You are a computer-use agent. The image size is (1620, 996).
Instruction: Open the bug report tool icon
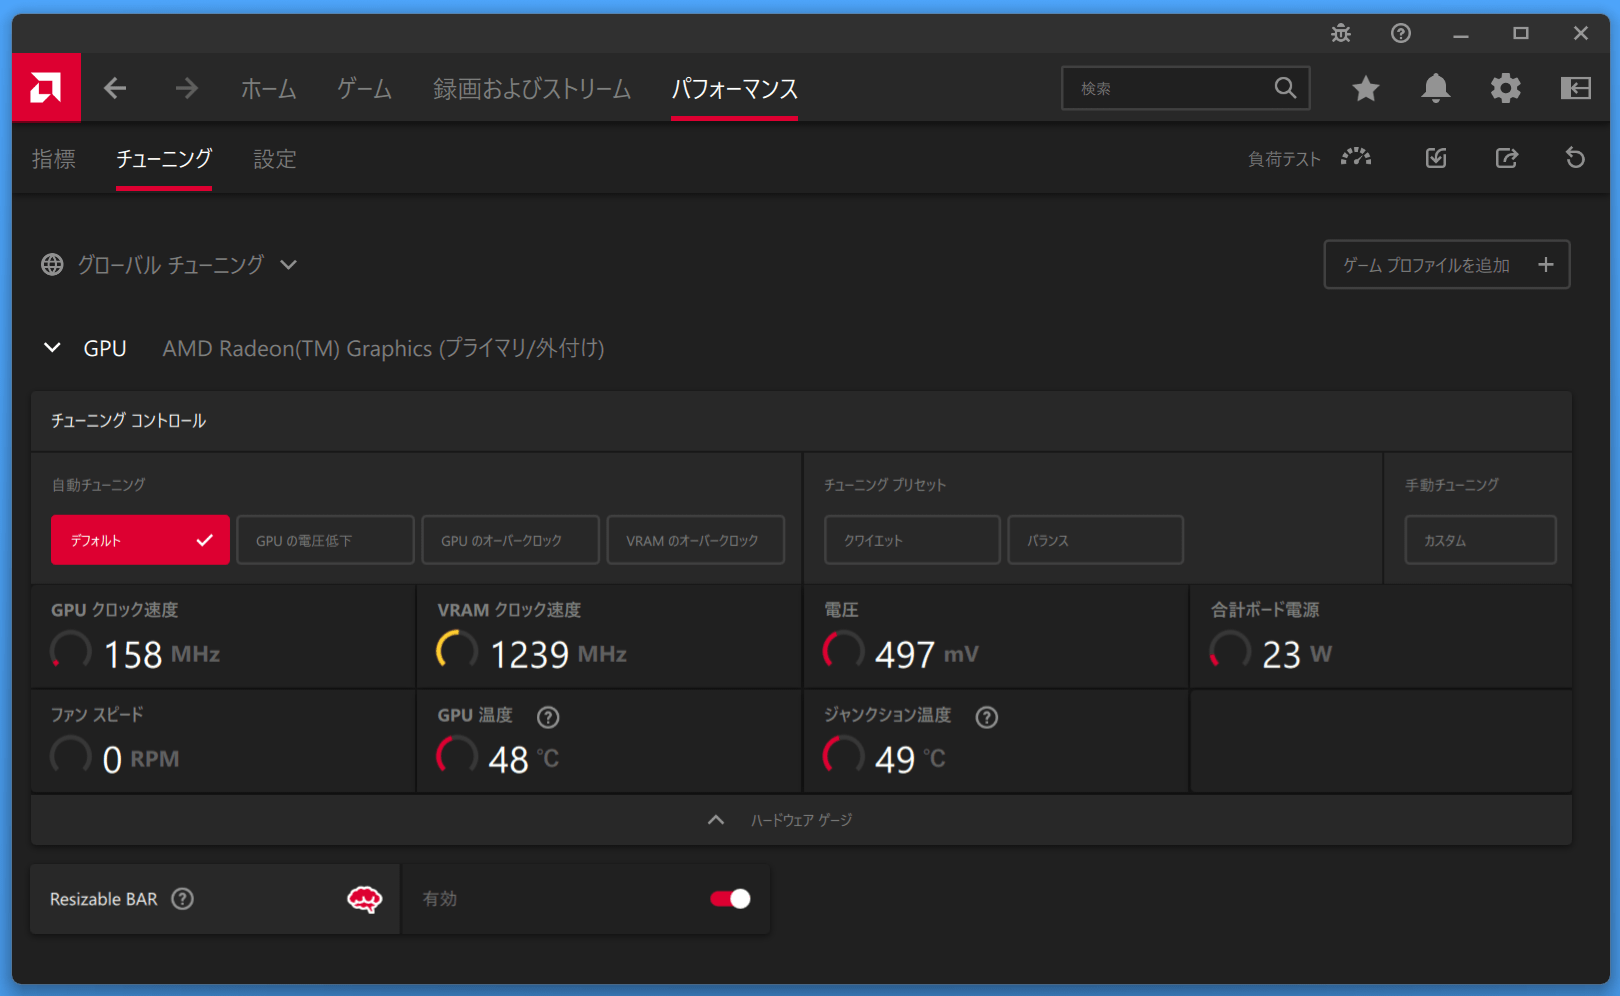click(x=1341, y=33)
